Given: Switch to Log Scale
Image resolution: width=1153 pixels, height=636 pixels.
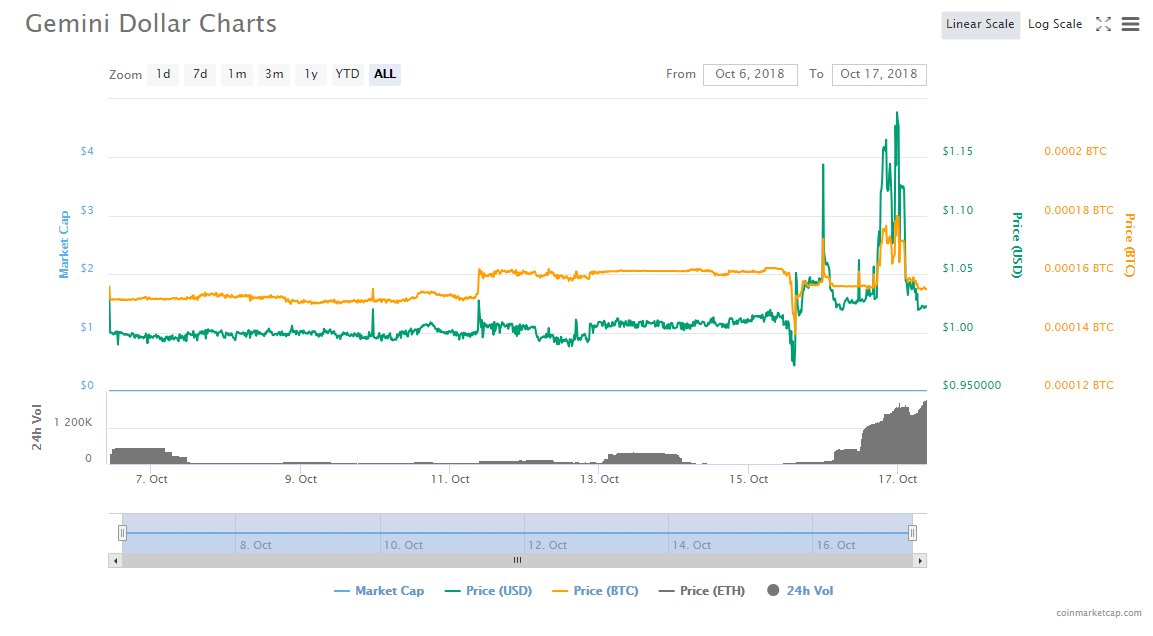Looking at the screenshot, I should point(1054,24).
